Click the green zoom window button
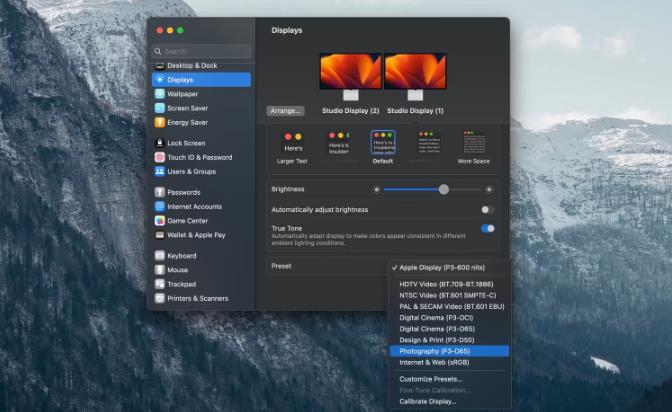 180,30
